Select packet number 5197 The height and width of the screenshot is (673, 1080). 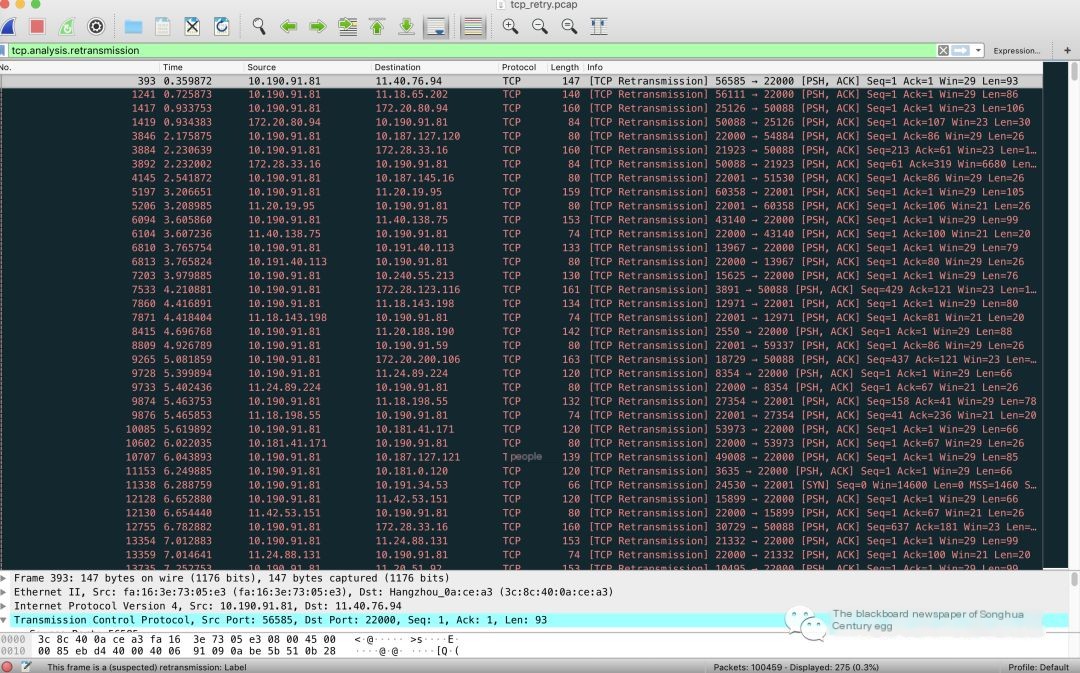click(x=521, y=192)
